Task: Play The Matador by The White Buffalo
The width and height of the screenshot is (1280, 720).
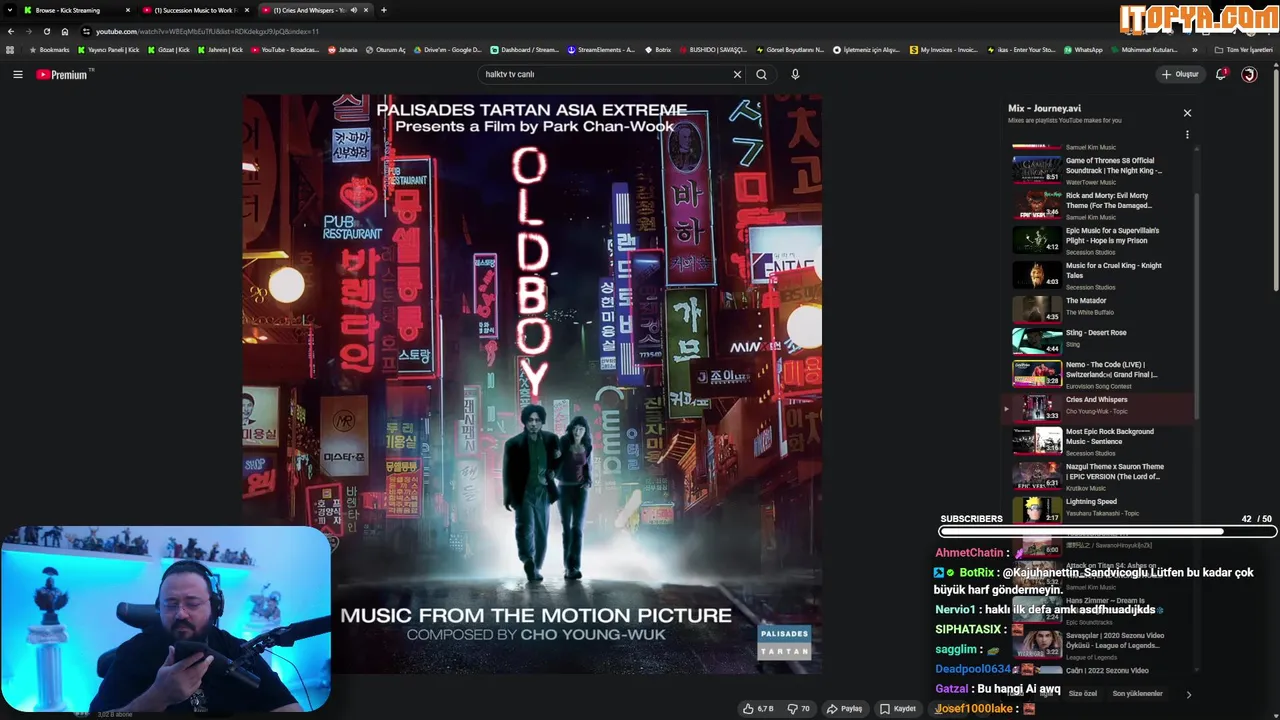Action: pyautogui.click(x=1100, y=309)
